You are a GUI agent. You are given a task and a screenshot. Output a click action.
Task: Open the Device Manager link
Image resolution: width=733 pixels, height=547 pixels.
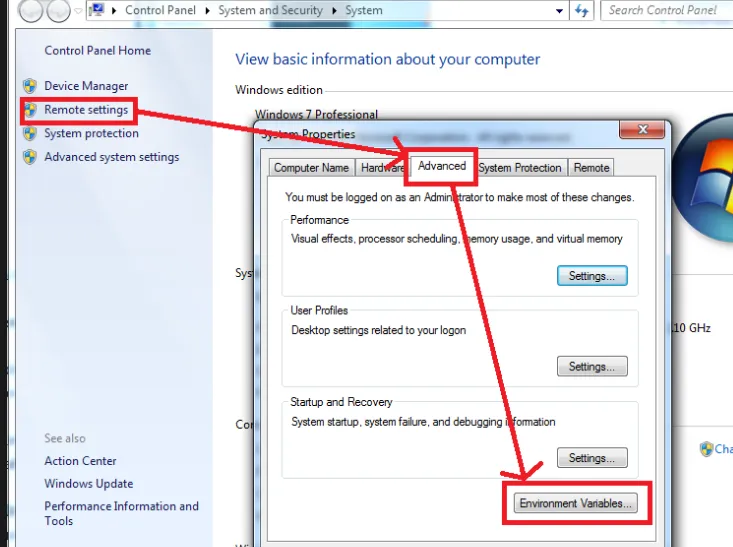click(x=86, y=86)
